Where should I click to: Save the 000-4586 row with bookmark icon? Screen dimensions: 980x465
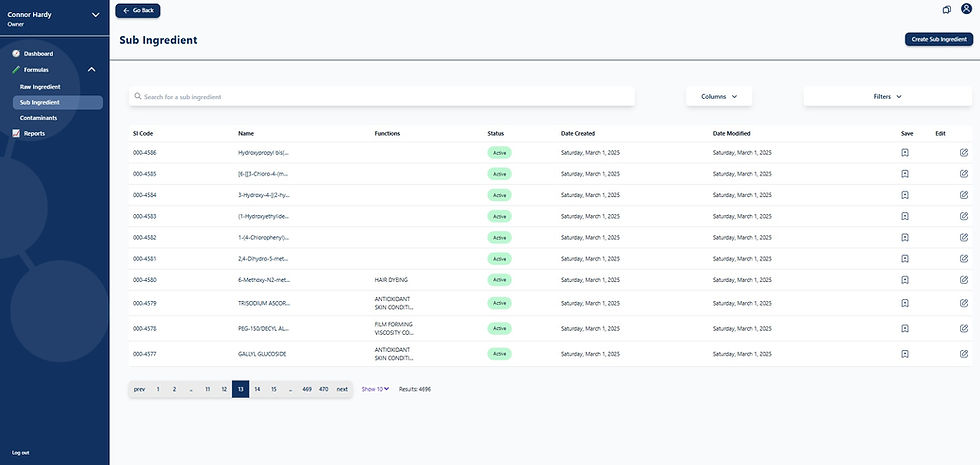[904, 152]
